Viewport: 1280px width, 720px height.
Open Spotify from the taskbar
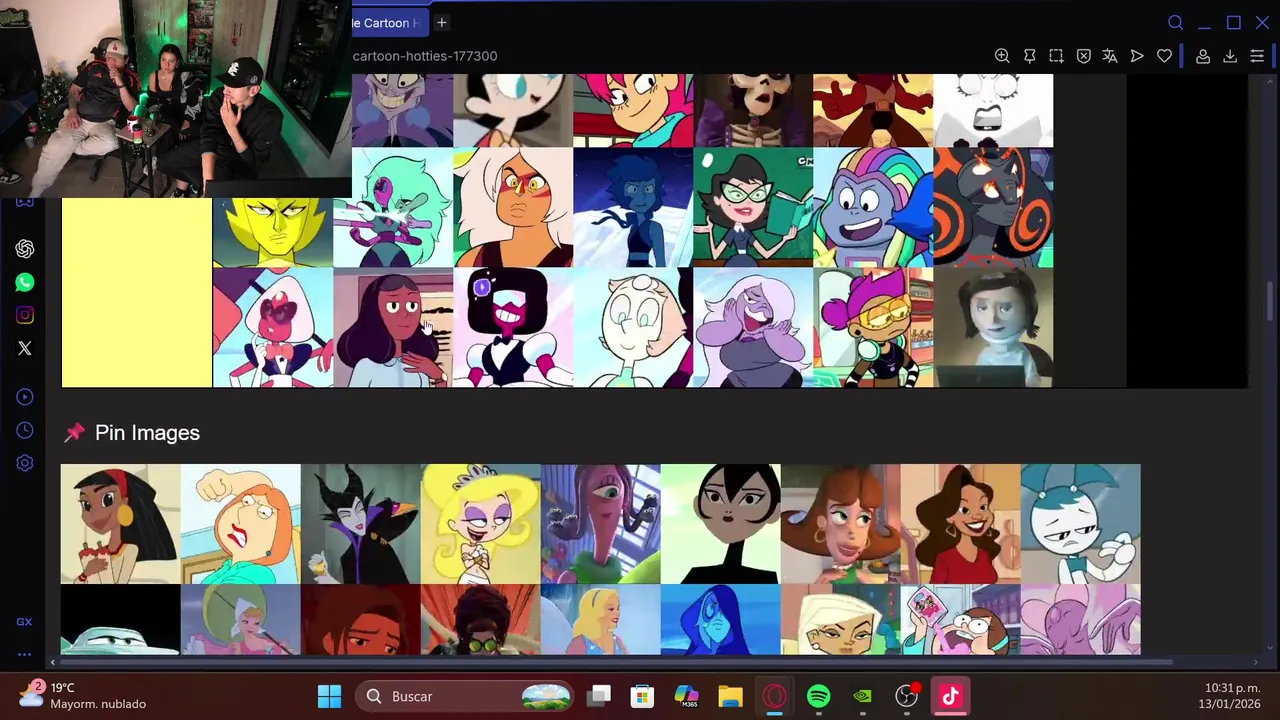(818, 696)
